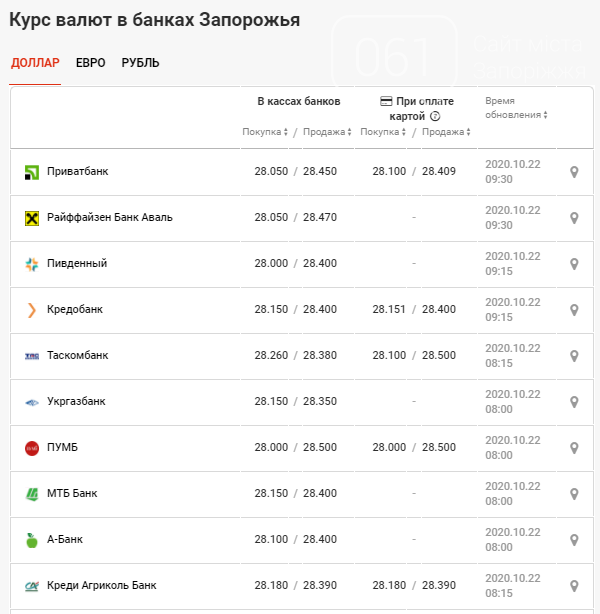This screenshot has height=614, width=600.
Task: Click the location marker for Укргазбанк
Action: 574,402
